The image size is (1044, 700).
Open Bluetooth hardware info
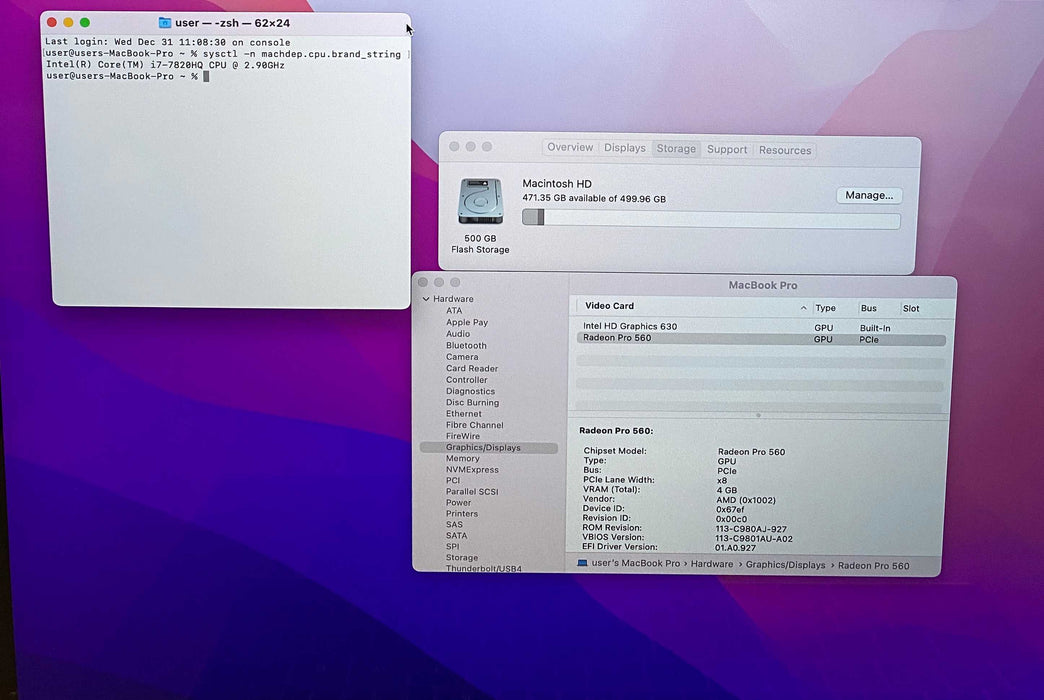click(x=466, y=345)
